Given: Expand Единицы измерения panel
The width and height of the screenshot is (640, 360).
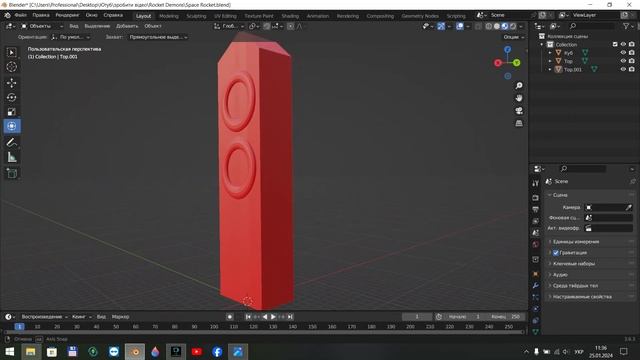Looking at the screenshot, I should click(x=591, y=242).
